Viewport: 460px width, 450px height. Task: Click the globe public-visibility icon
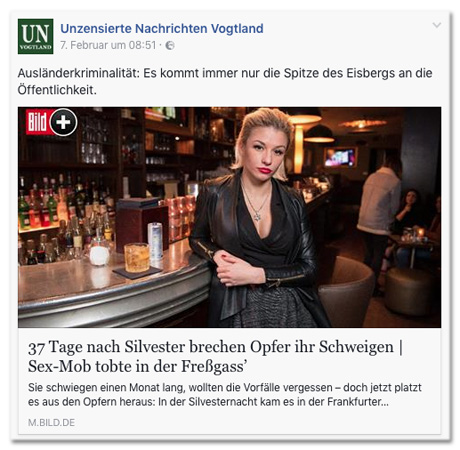(170, 45)
